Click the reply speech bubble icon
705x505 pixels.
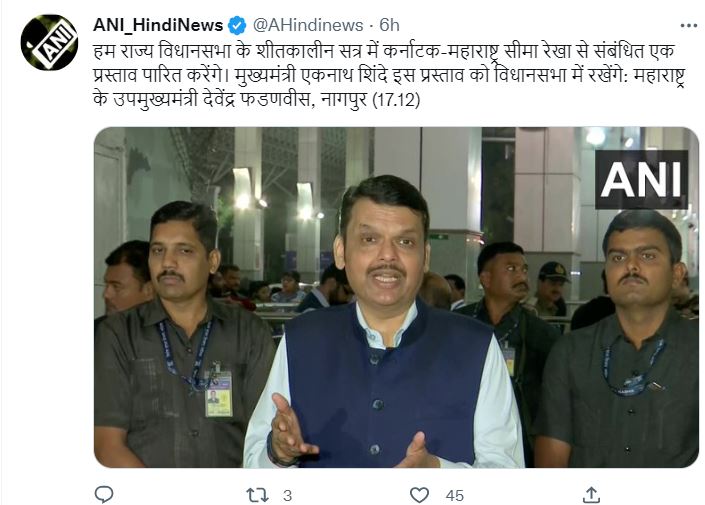click(x=104, y=495)
